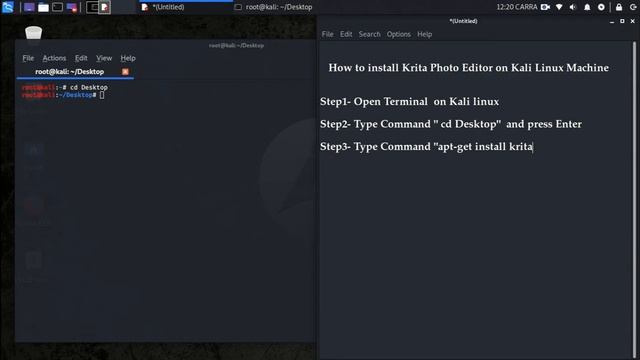Click the terminal prompt cursor line
The width and height of the screenshot is (640, 360).
pyautogui.click(x=63, y=95)
